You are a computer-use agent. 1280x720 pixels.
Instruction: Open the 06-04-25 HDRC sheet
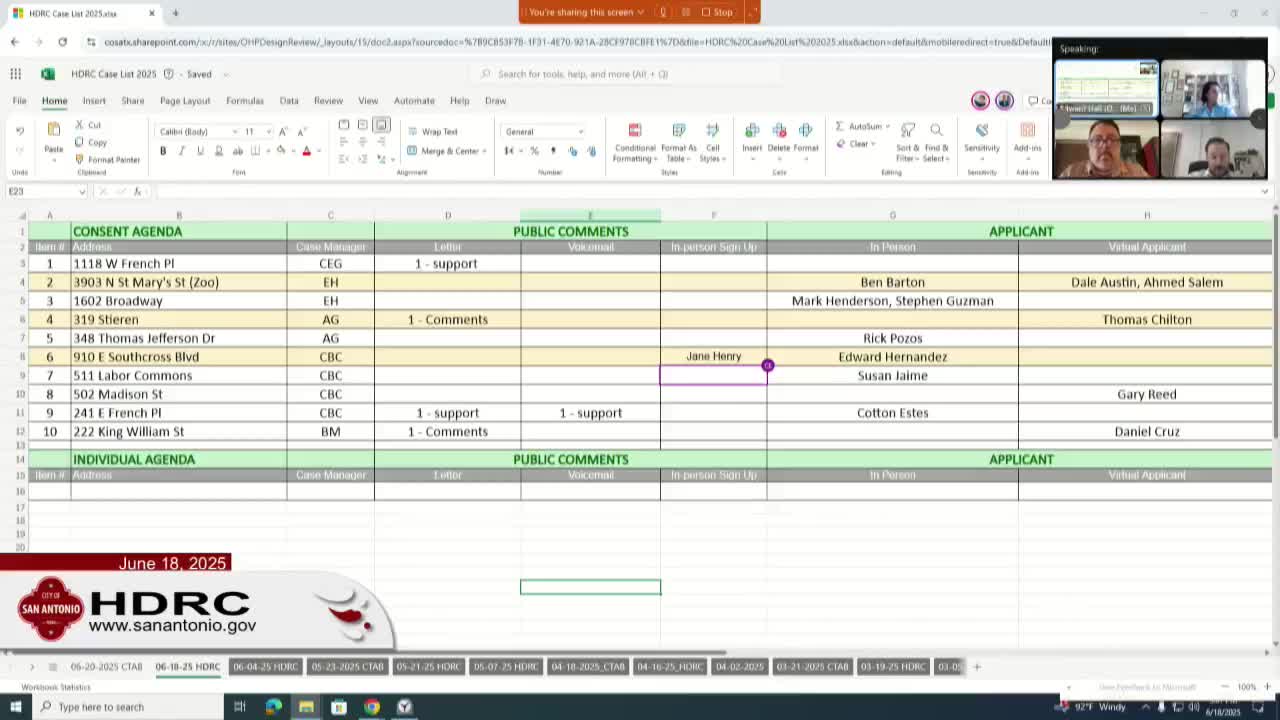point(265,667)
